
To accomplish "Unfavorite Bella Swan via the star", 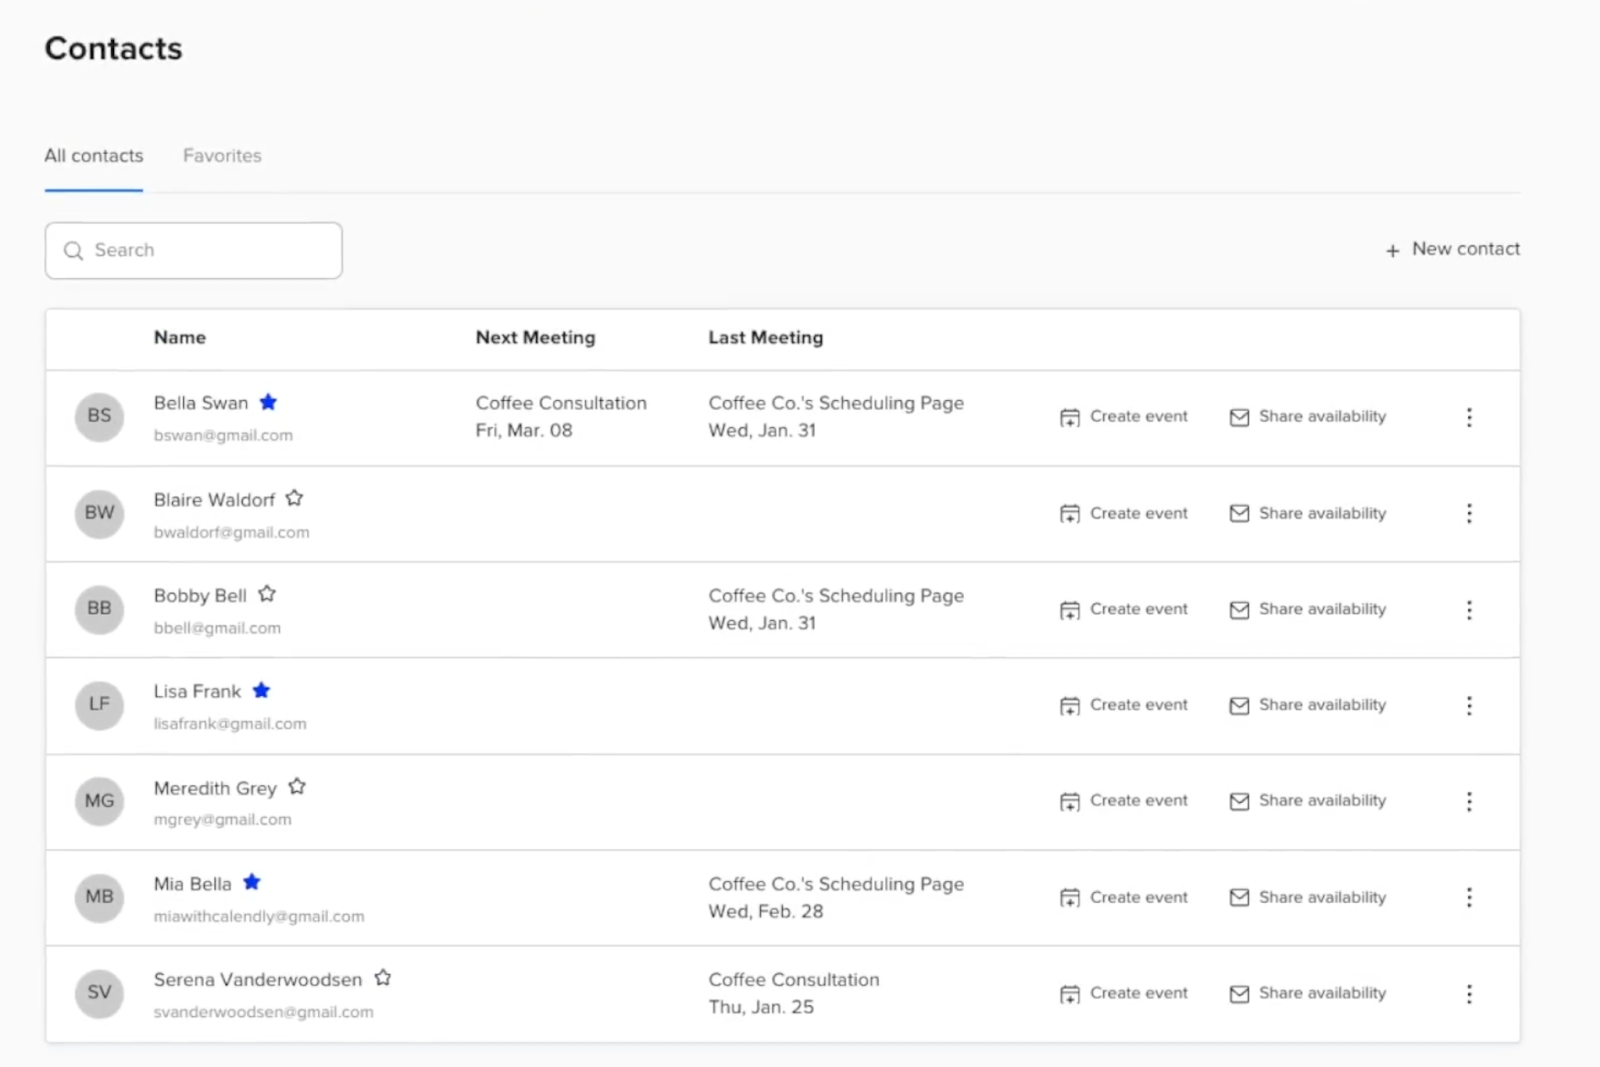I will click(268, 402).
